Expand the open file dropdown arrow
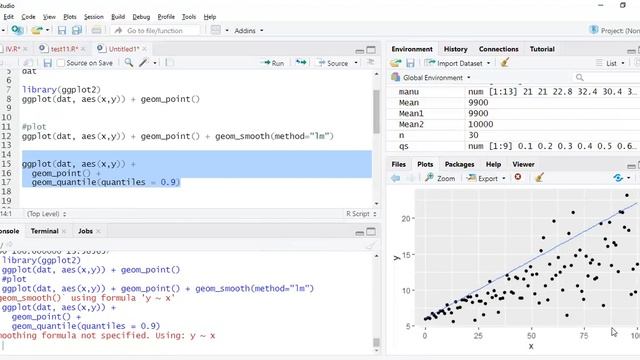Screen dimensions: 640x360 pos(47,30)
